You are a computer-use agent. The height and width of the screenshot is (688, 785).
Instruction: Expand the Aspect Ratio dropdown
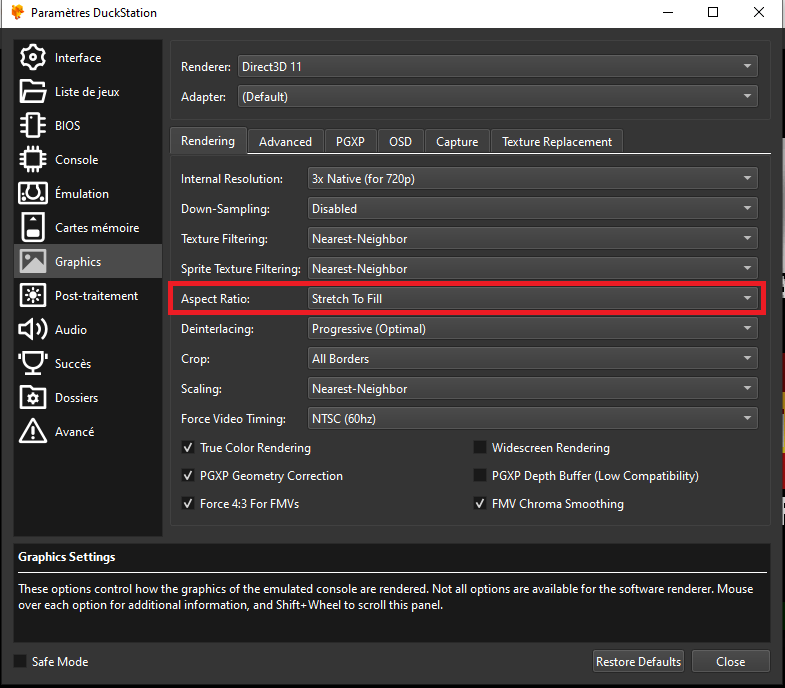532,299
